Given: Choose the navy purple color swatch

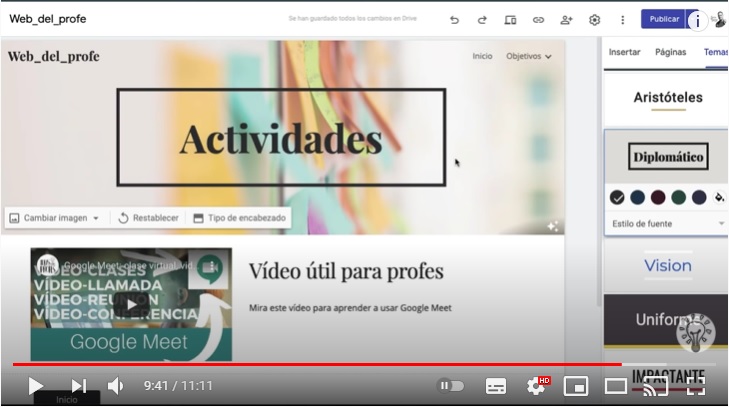Looking at the screenshot, I should click(699, 198).
